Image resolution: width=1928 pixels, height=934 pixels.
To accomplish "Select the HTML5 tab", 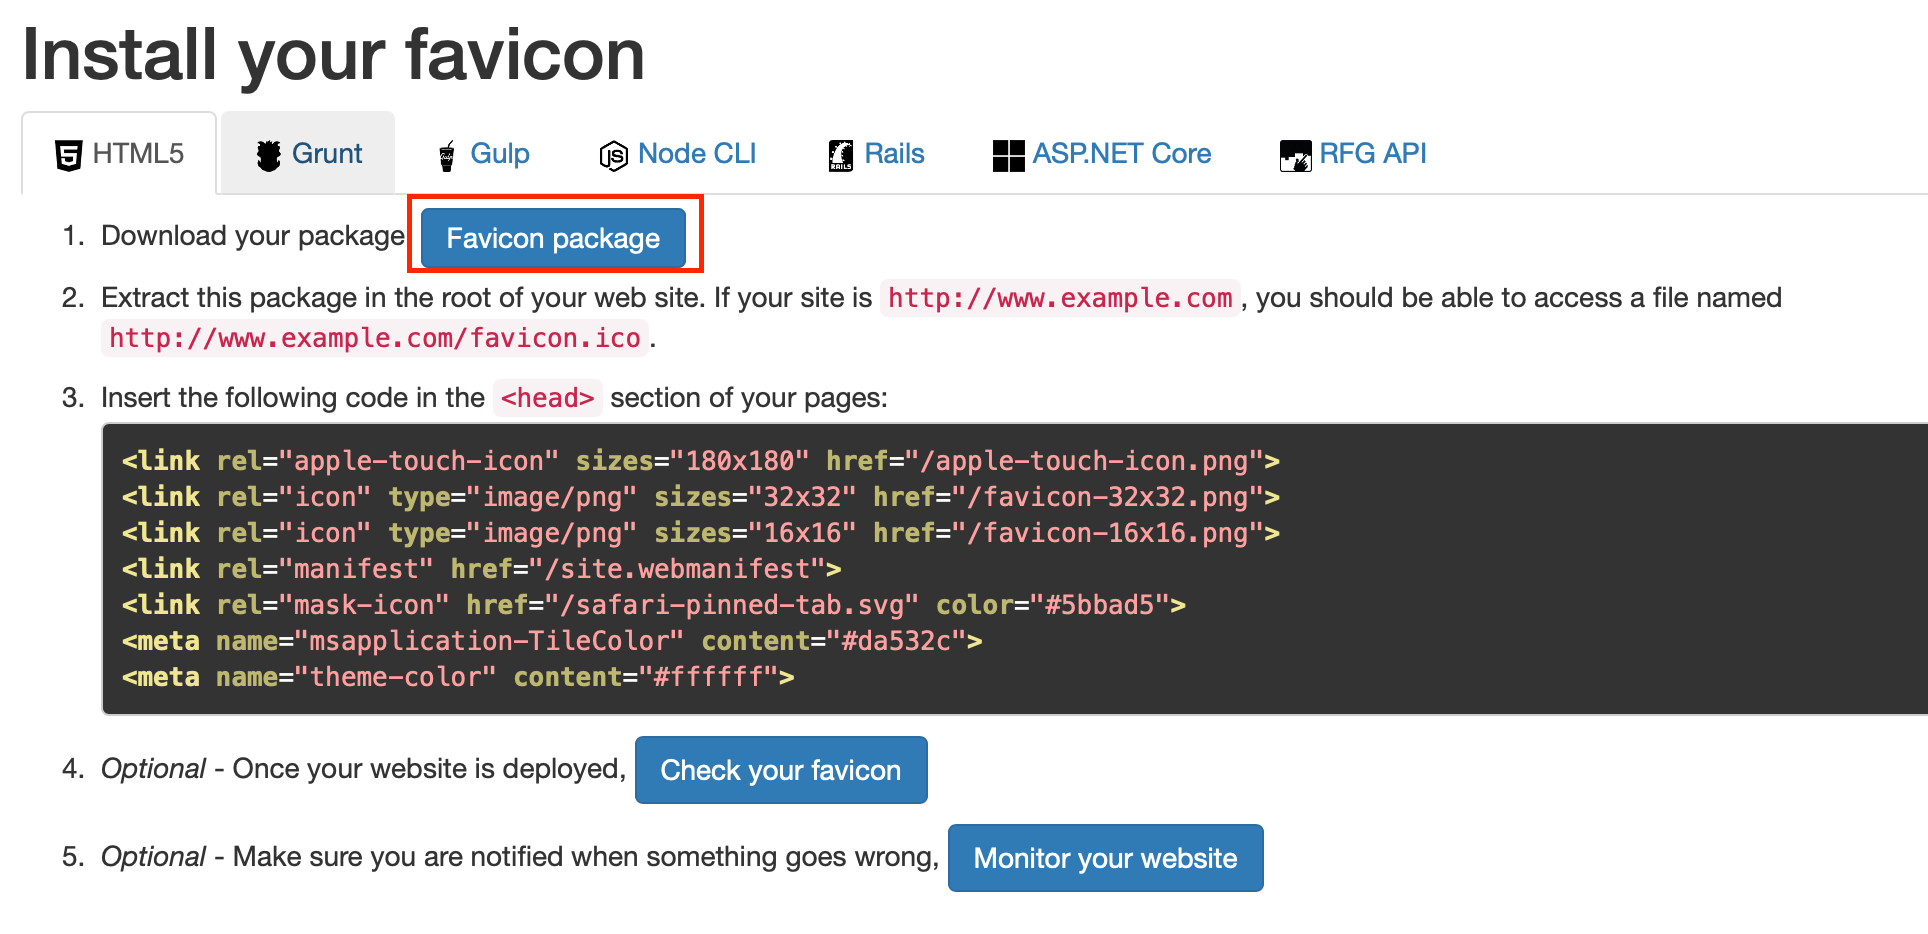I will click(119, 153).
